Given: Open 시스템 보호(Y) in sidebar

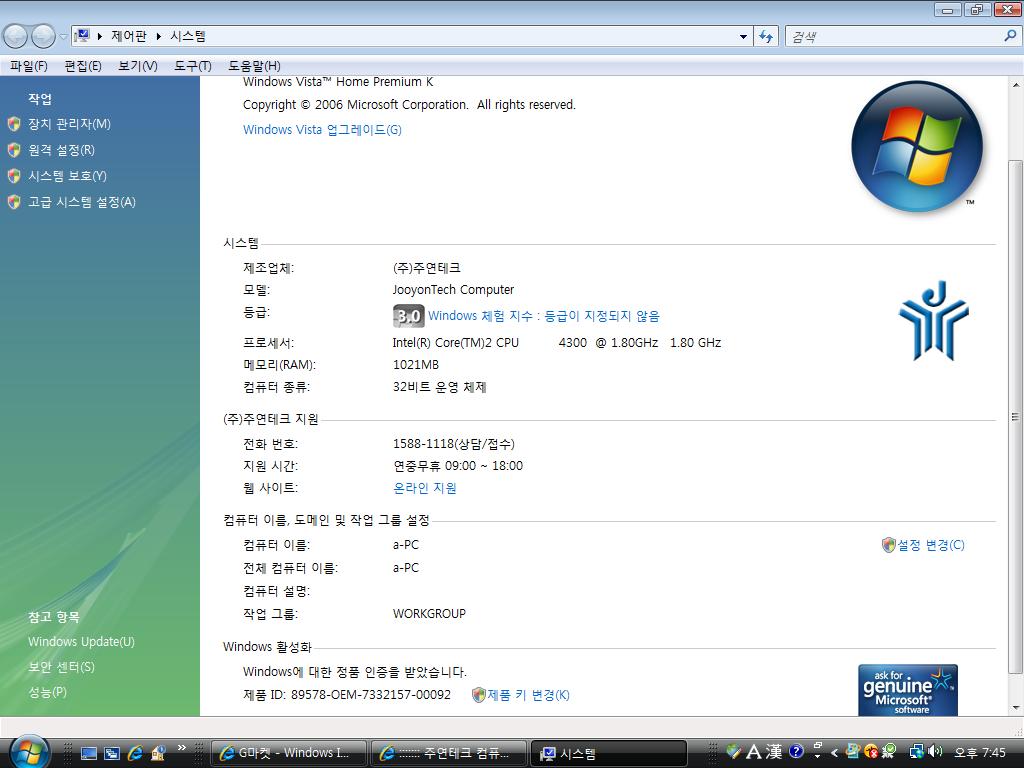Looking at the screenshot, I should click(67, 176).
